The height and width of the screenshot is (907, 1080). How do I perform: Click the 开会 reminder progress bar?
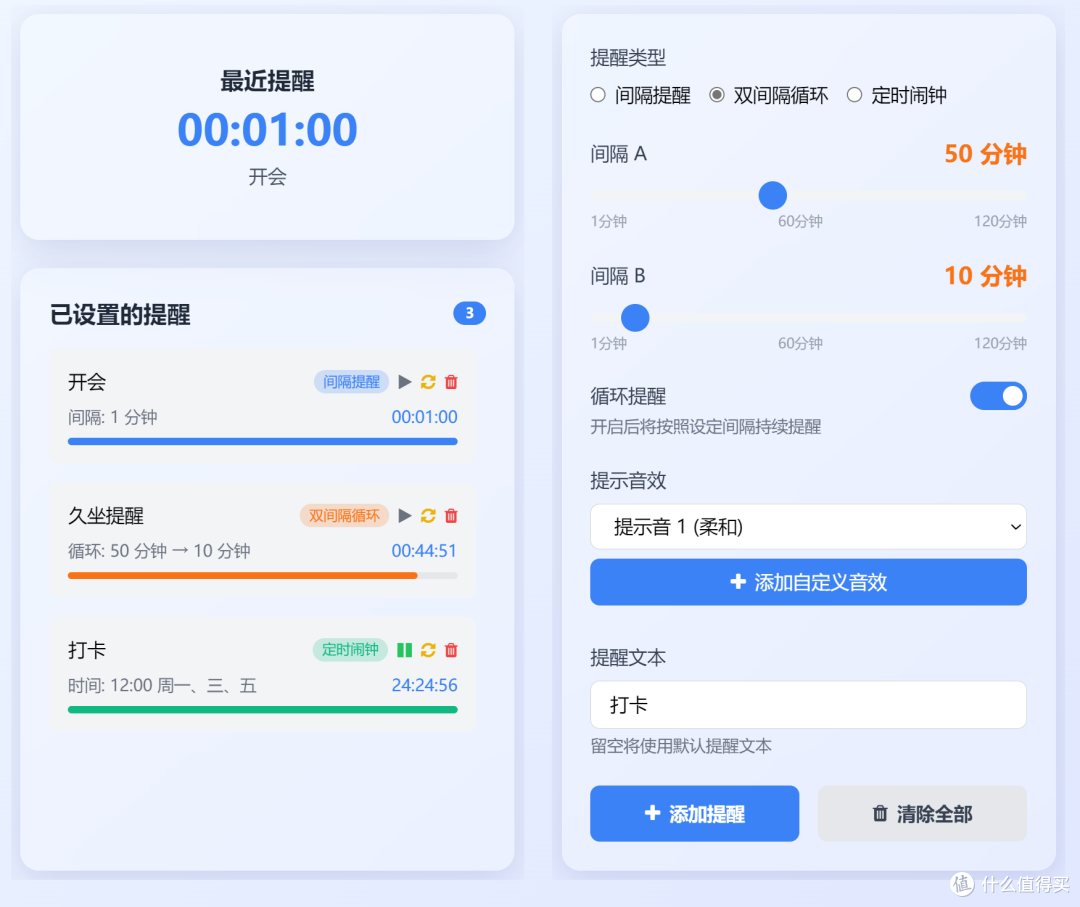point(262,441)
